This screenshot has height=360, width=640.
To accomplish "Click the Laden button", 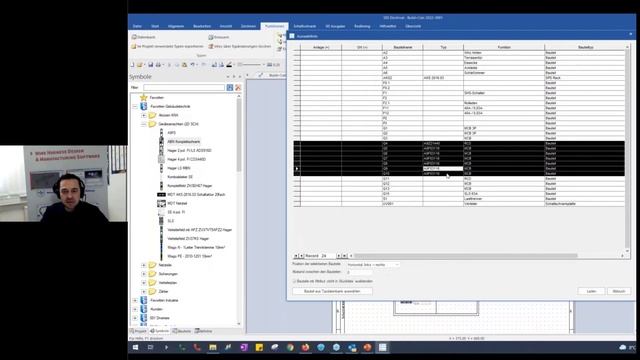I will (591, 291).
